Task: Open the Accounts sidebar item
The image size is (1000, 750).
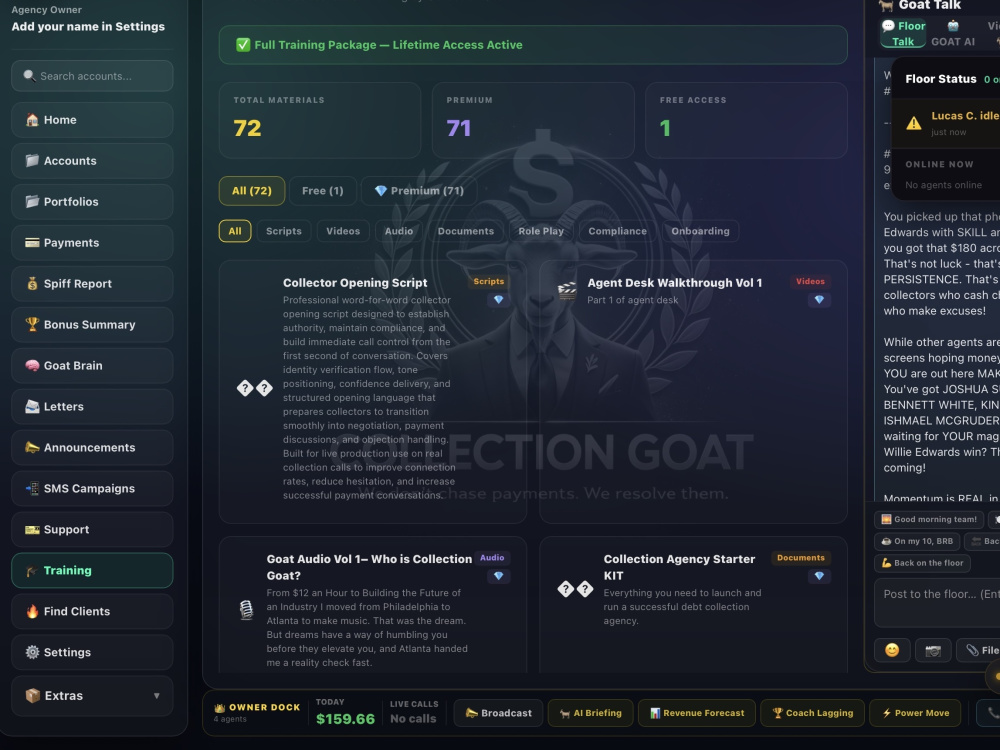Action: point(92,161)
